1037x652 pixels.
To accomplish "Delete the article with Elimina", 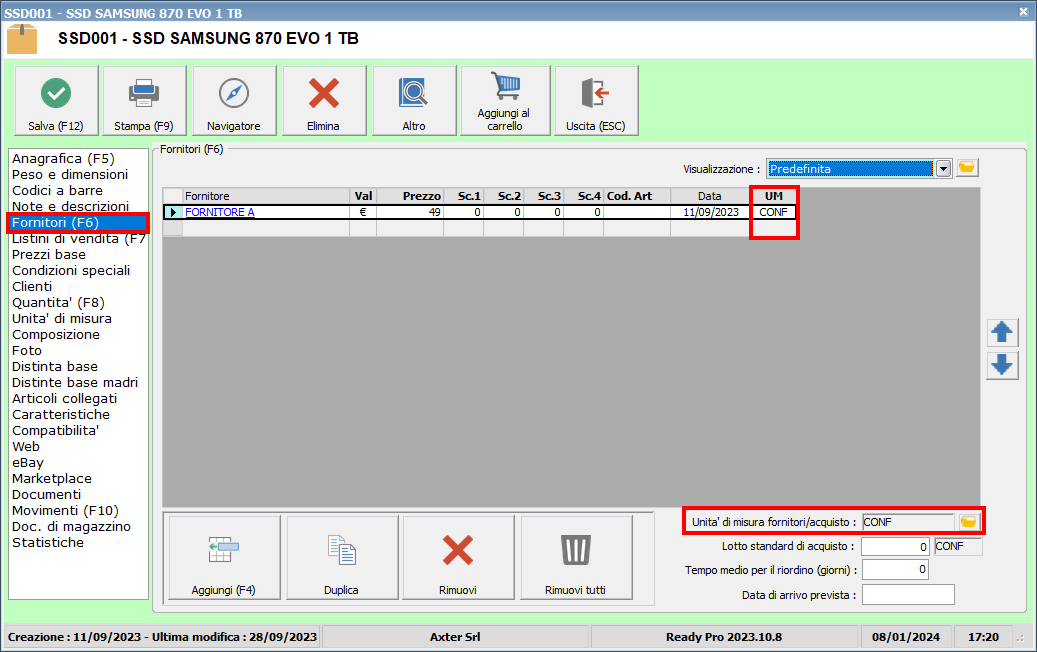I will coord(323,101).
